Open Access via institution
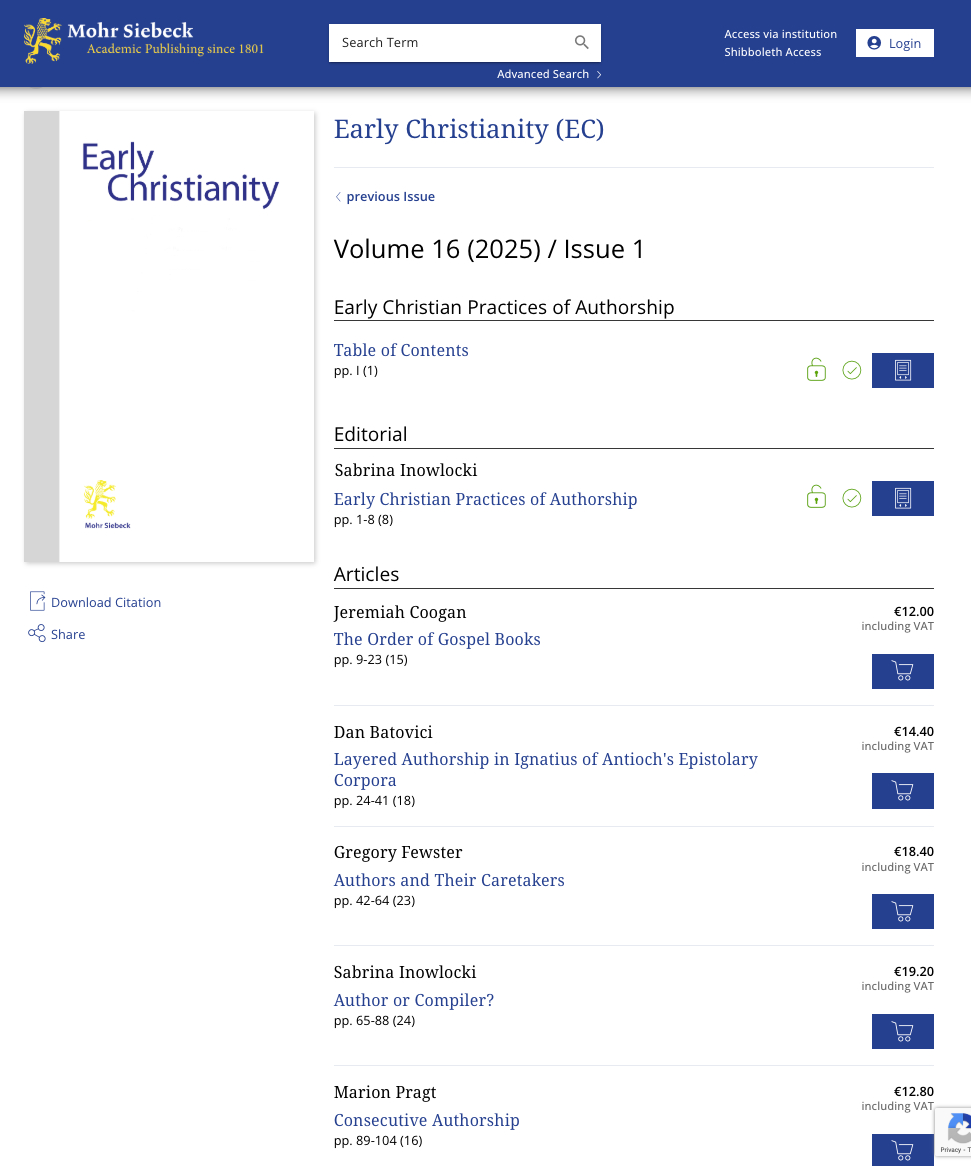971x1166 pixels. pyautogui.click(x=780, y=34)
